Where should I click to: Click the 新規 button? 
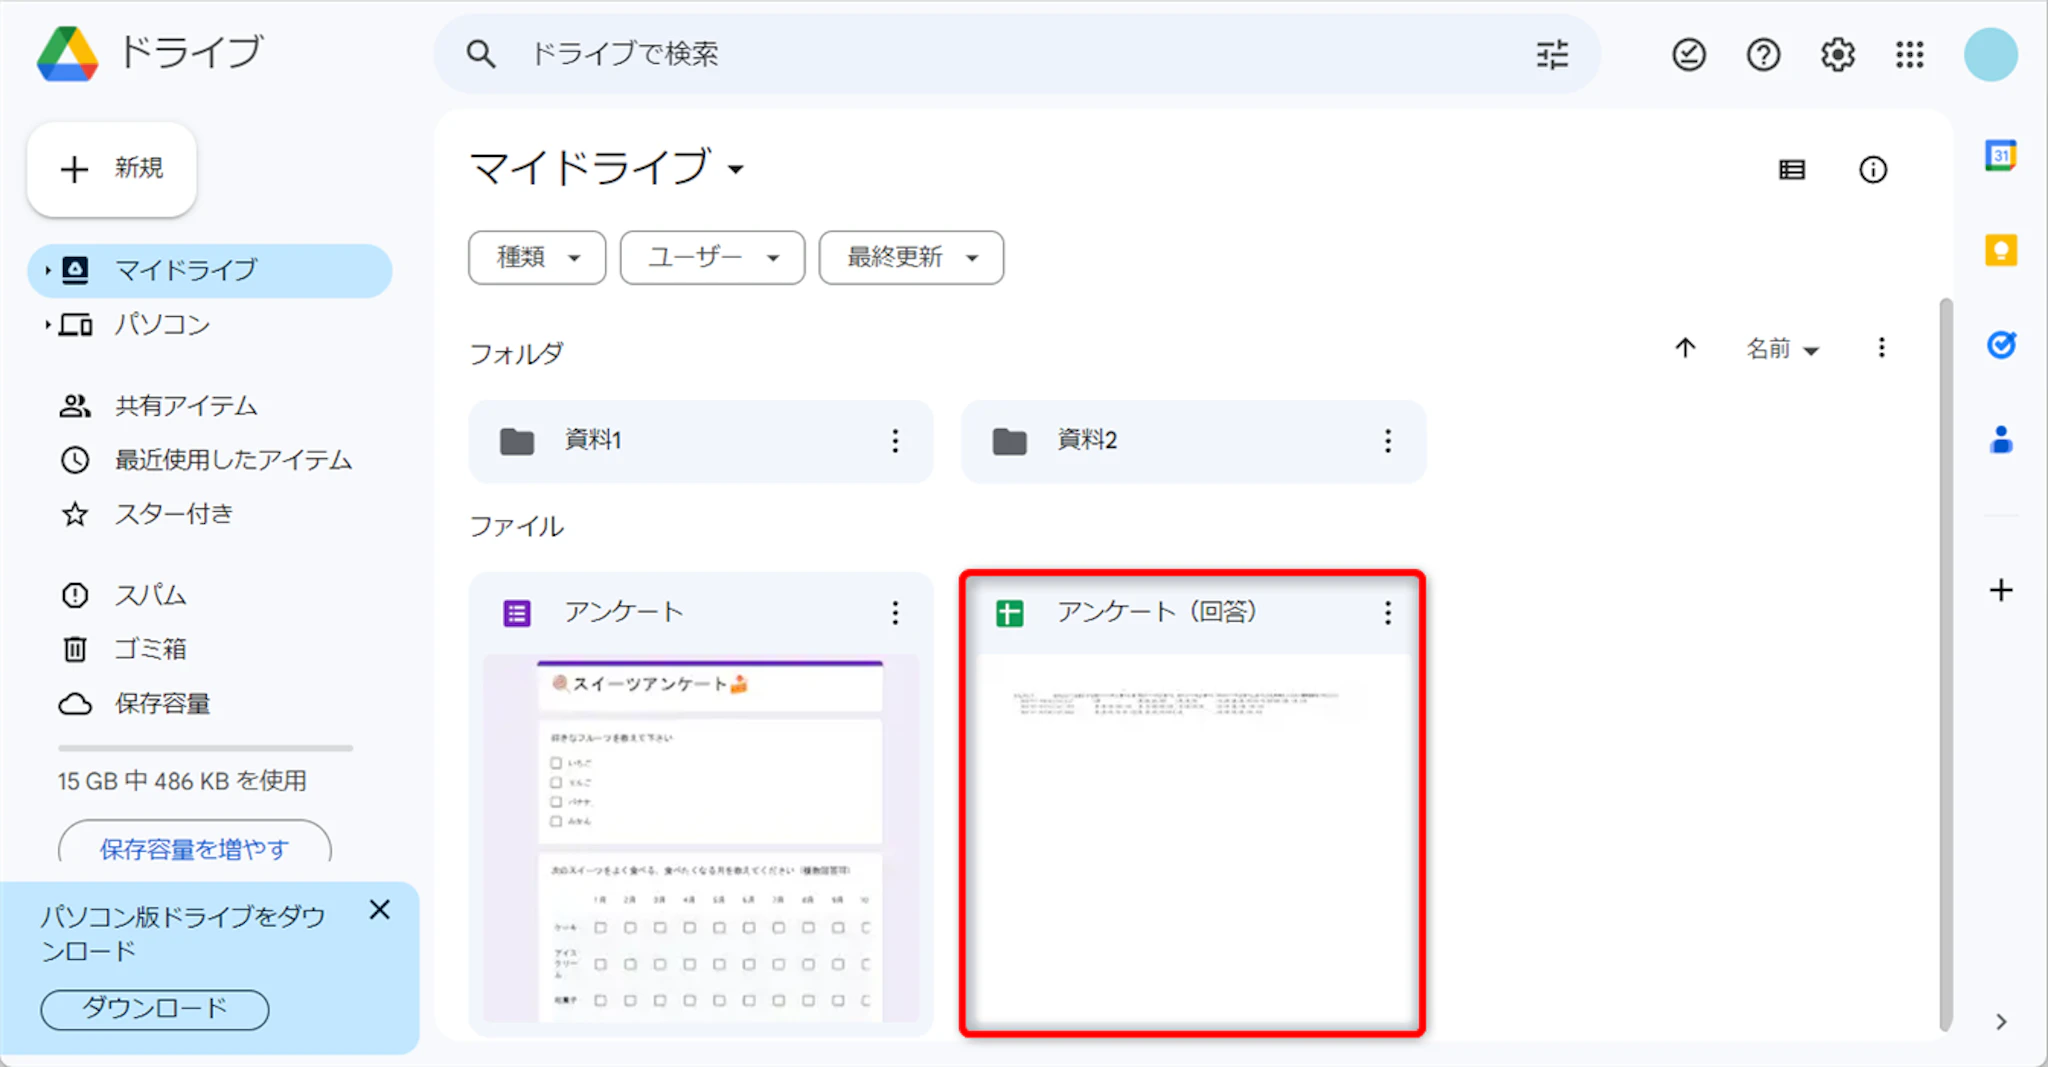click(112, 169)
